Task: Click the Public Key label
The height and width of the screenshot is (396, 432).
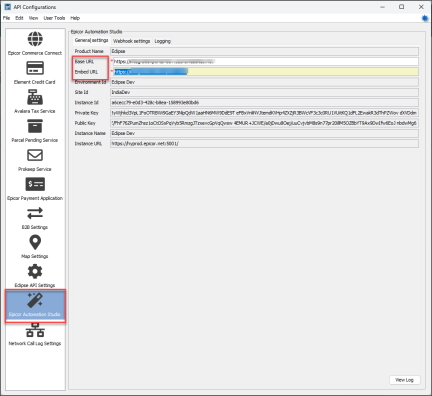Action: click(85, 123)
